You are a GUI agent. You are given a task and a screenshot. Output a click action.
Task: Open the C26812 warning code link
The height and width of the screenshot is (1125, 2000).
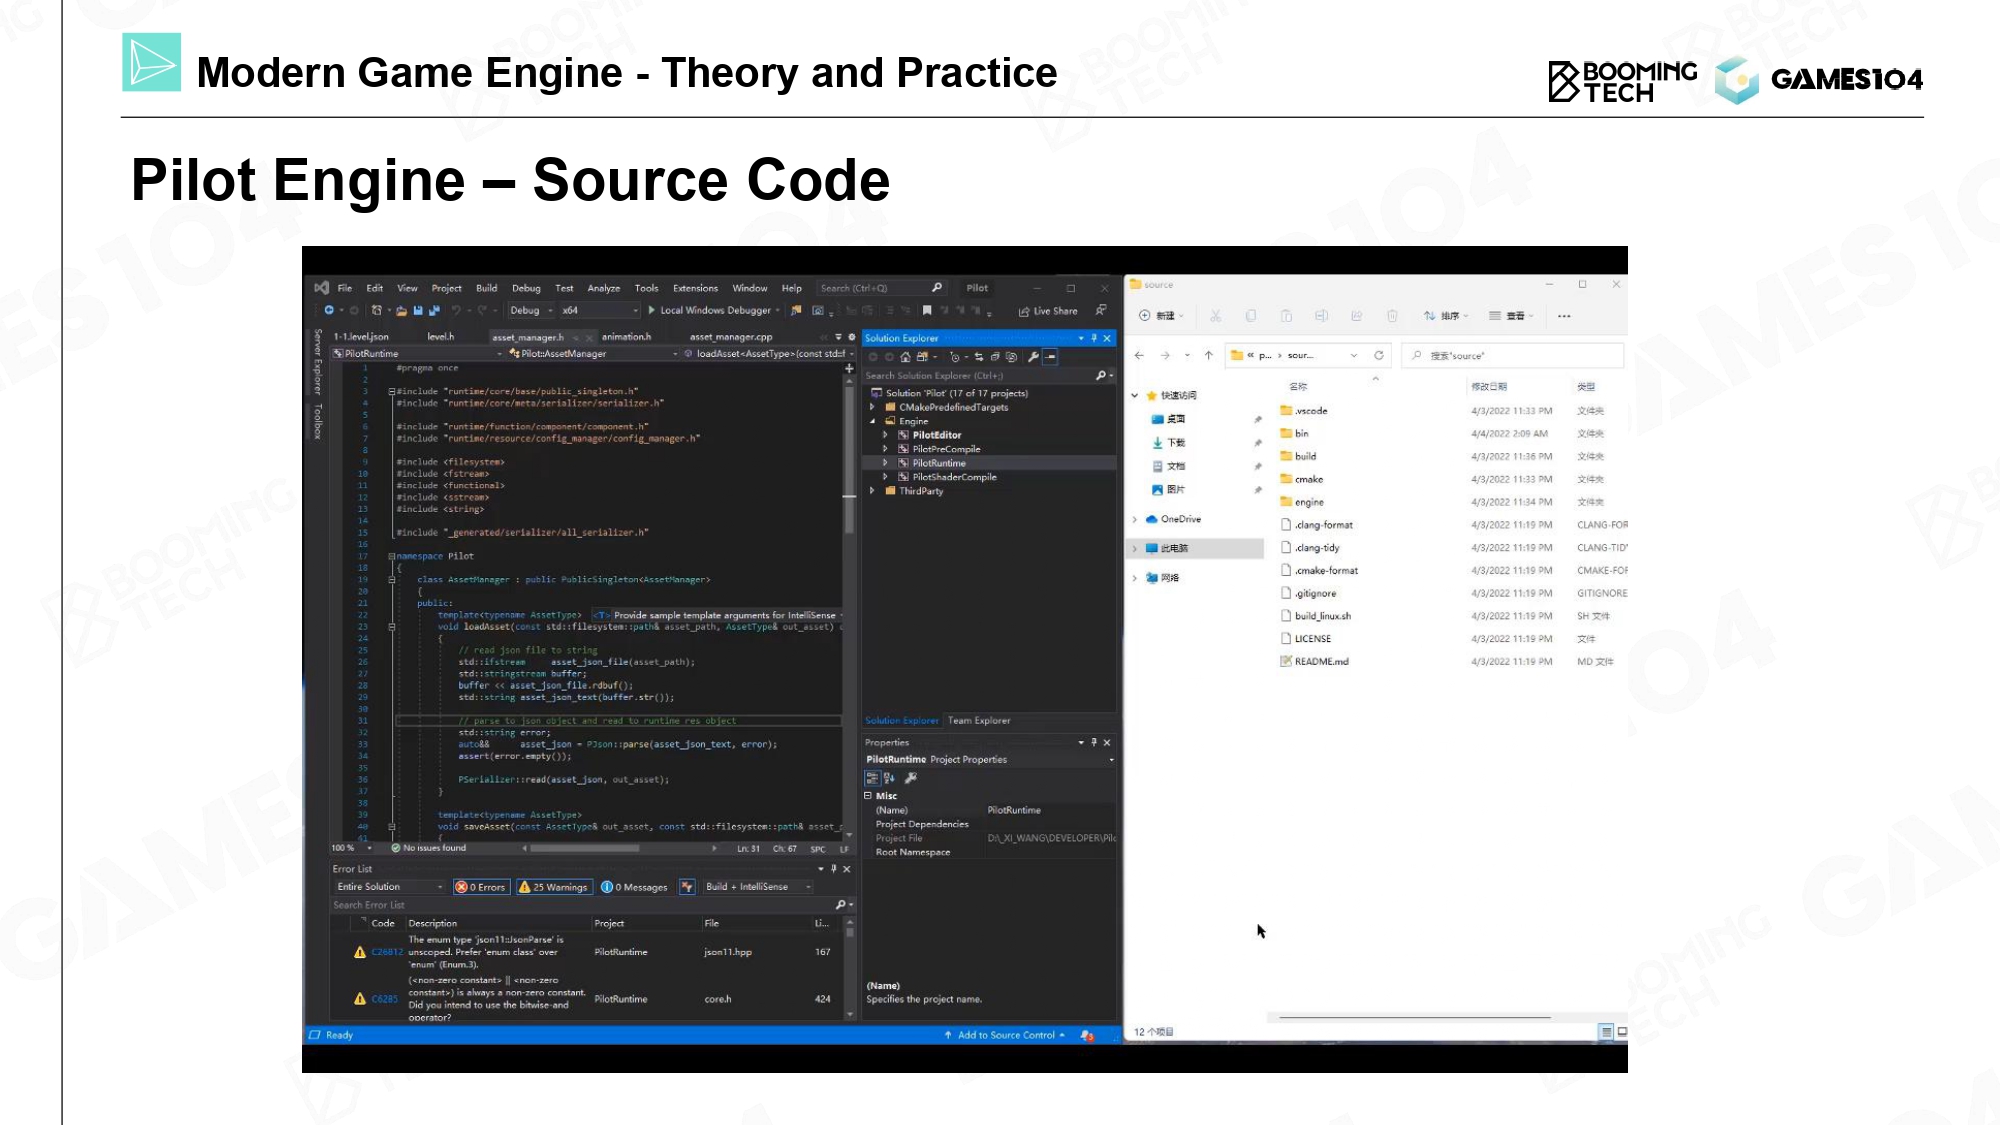[387, 952]
